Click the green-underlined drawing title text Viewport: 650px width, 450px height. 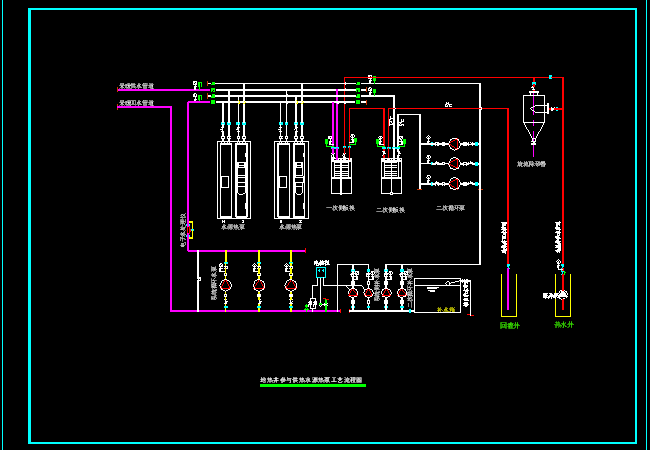(311, 380)
